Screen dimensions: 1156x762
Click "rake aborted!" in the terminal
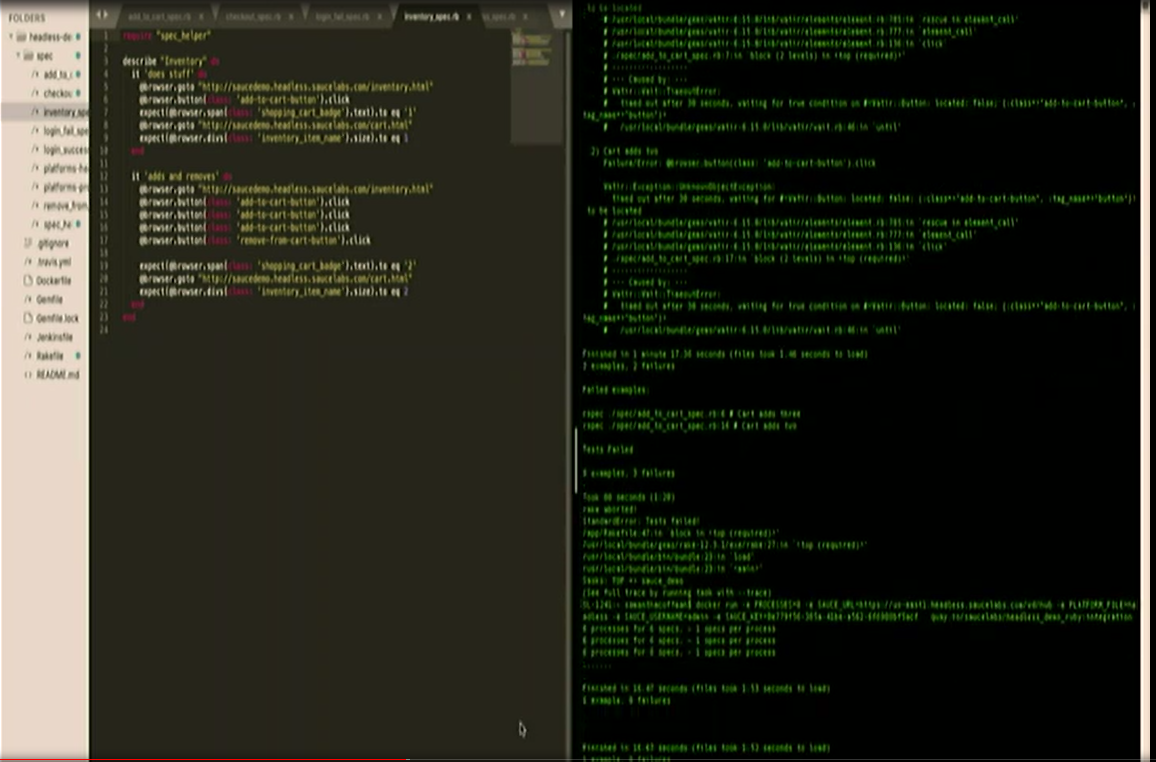click(x=609, y=508)
